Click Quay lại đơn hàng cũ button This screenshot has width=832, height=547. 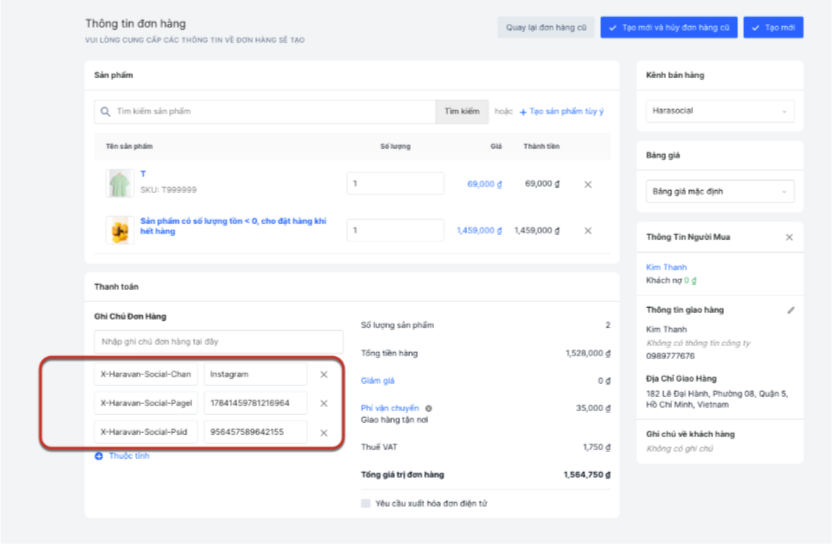[546, 28]
